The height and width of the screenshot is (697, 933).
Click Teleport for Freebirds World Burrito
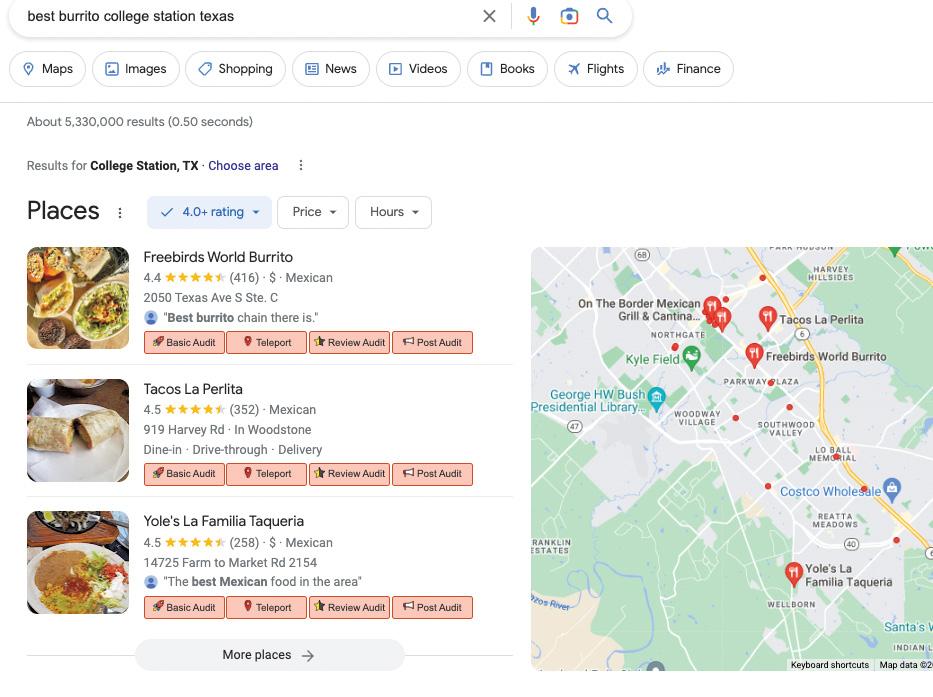pyautogui.click(x=267, y=343)
